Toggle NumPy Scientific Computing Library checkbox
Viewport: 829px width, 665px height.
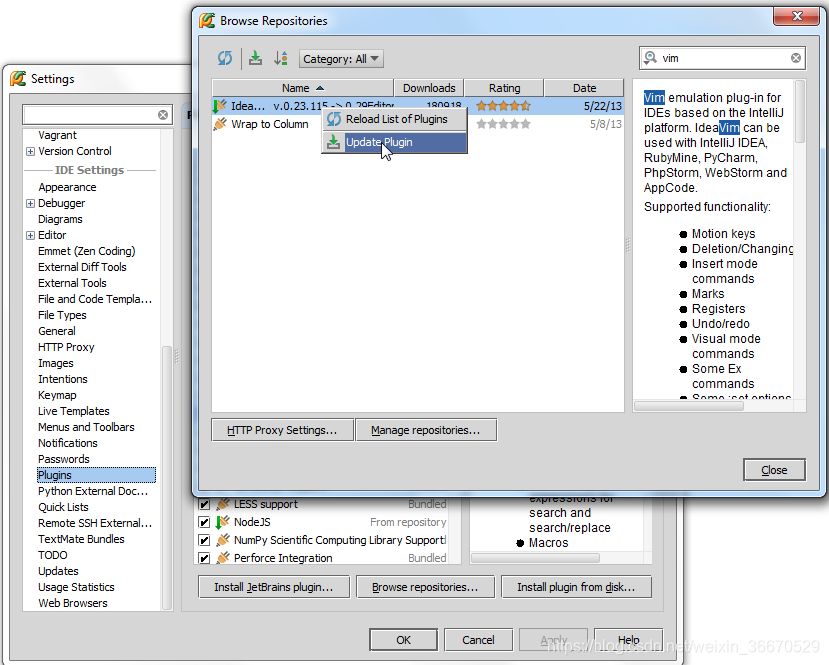click(x=204, y=540)
